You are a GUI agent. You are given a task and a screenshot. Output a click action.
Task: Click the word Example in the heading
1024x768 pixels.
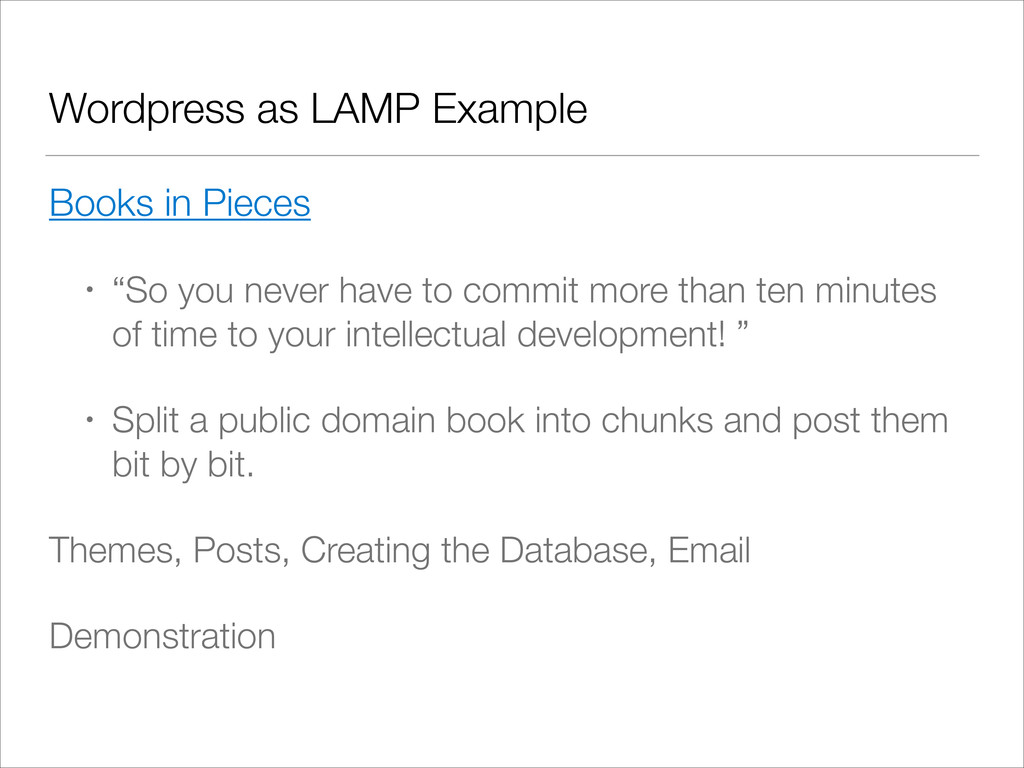click(x=509, y=108)
